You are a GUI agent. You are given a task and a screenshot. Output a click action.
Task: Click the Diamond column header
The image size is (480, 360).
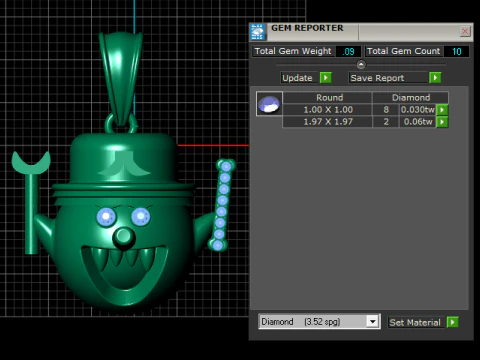(x=410, y=97)
